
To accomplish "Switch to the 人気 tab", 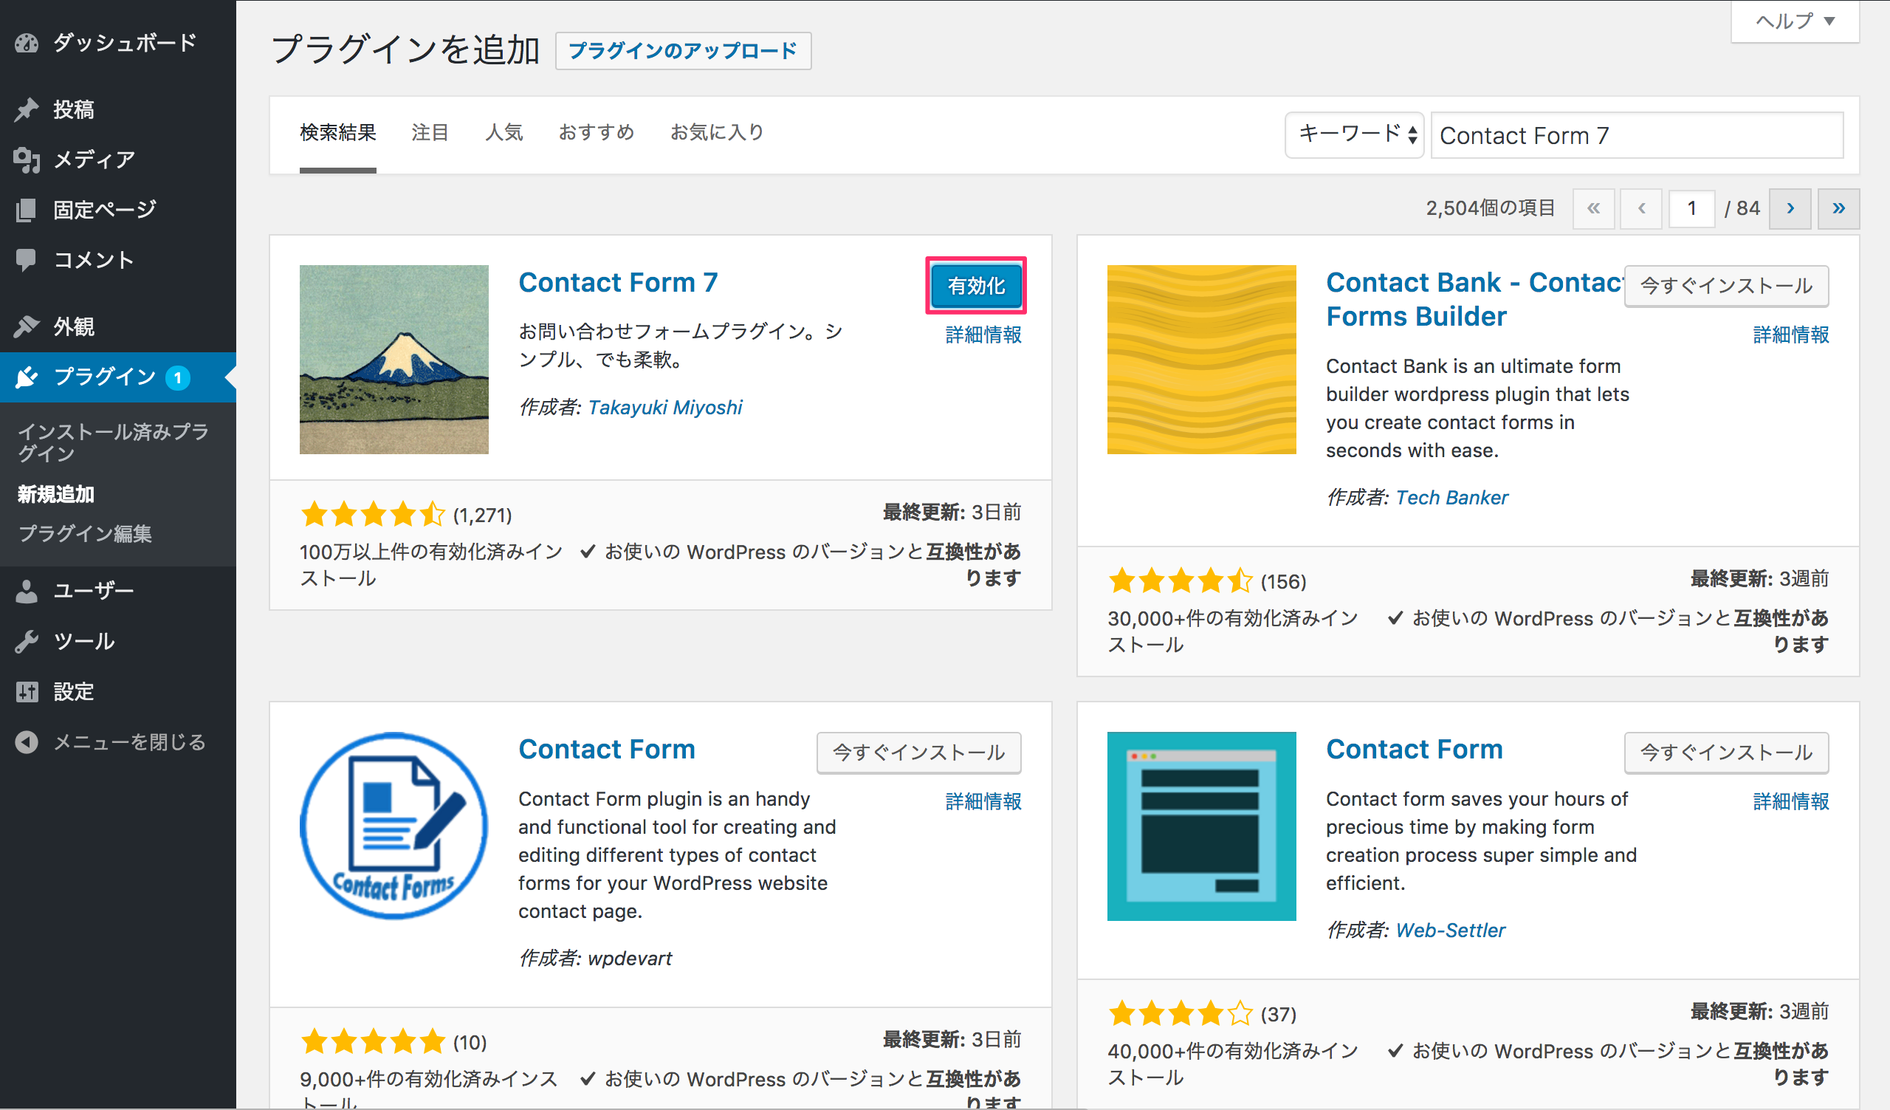I will (x=504, y=132).
